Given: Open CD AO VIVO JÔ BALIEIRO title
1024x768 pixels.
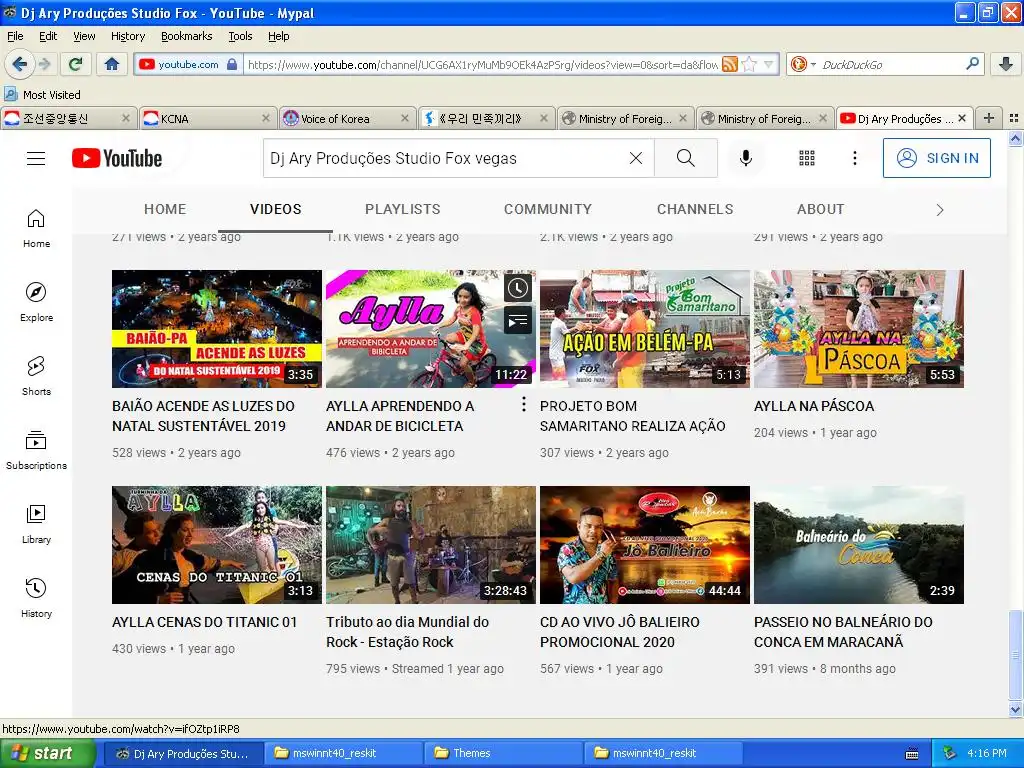Looking at the screenshot, I should pos(619,632).
